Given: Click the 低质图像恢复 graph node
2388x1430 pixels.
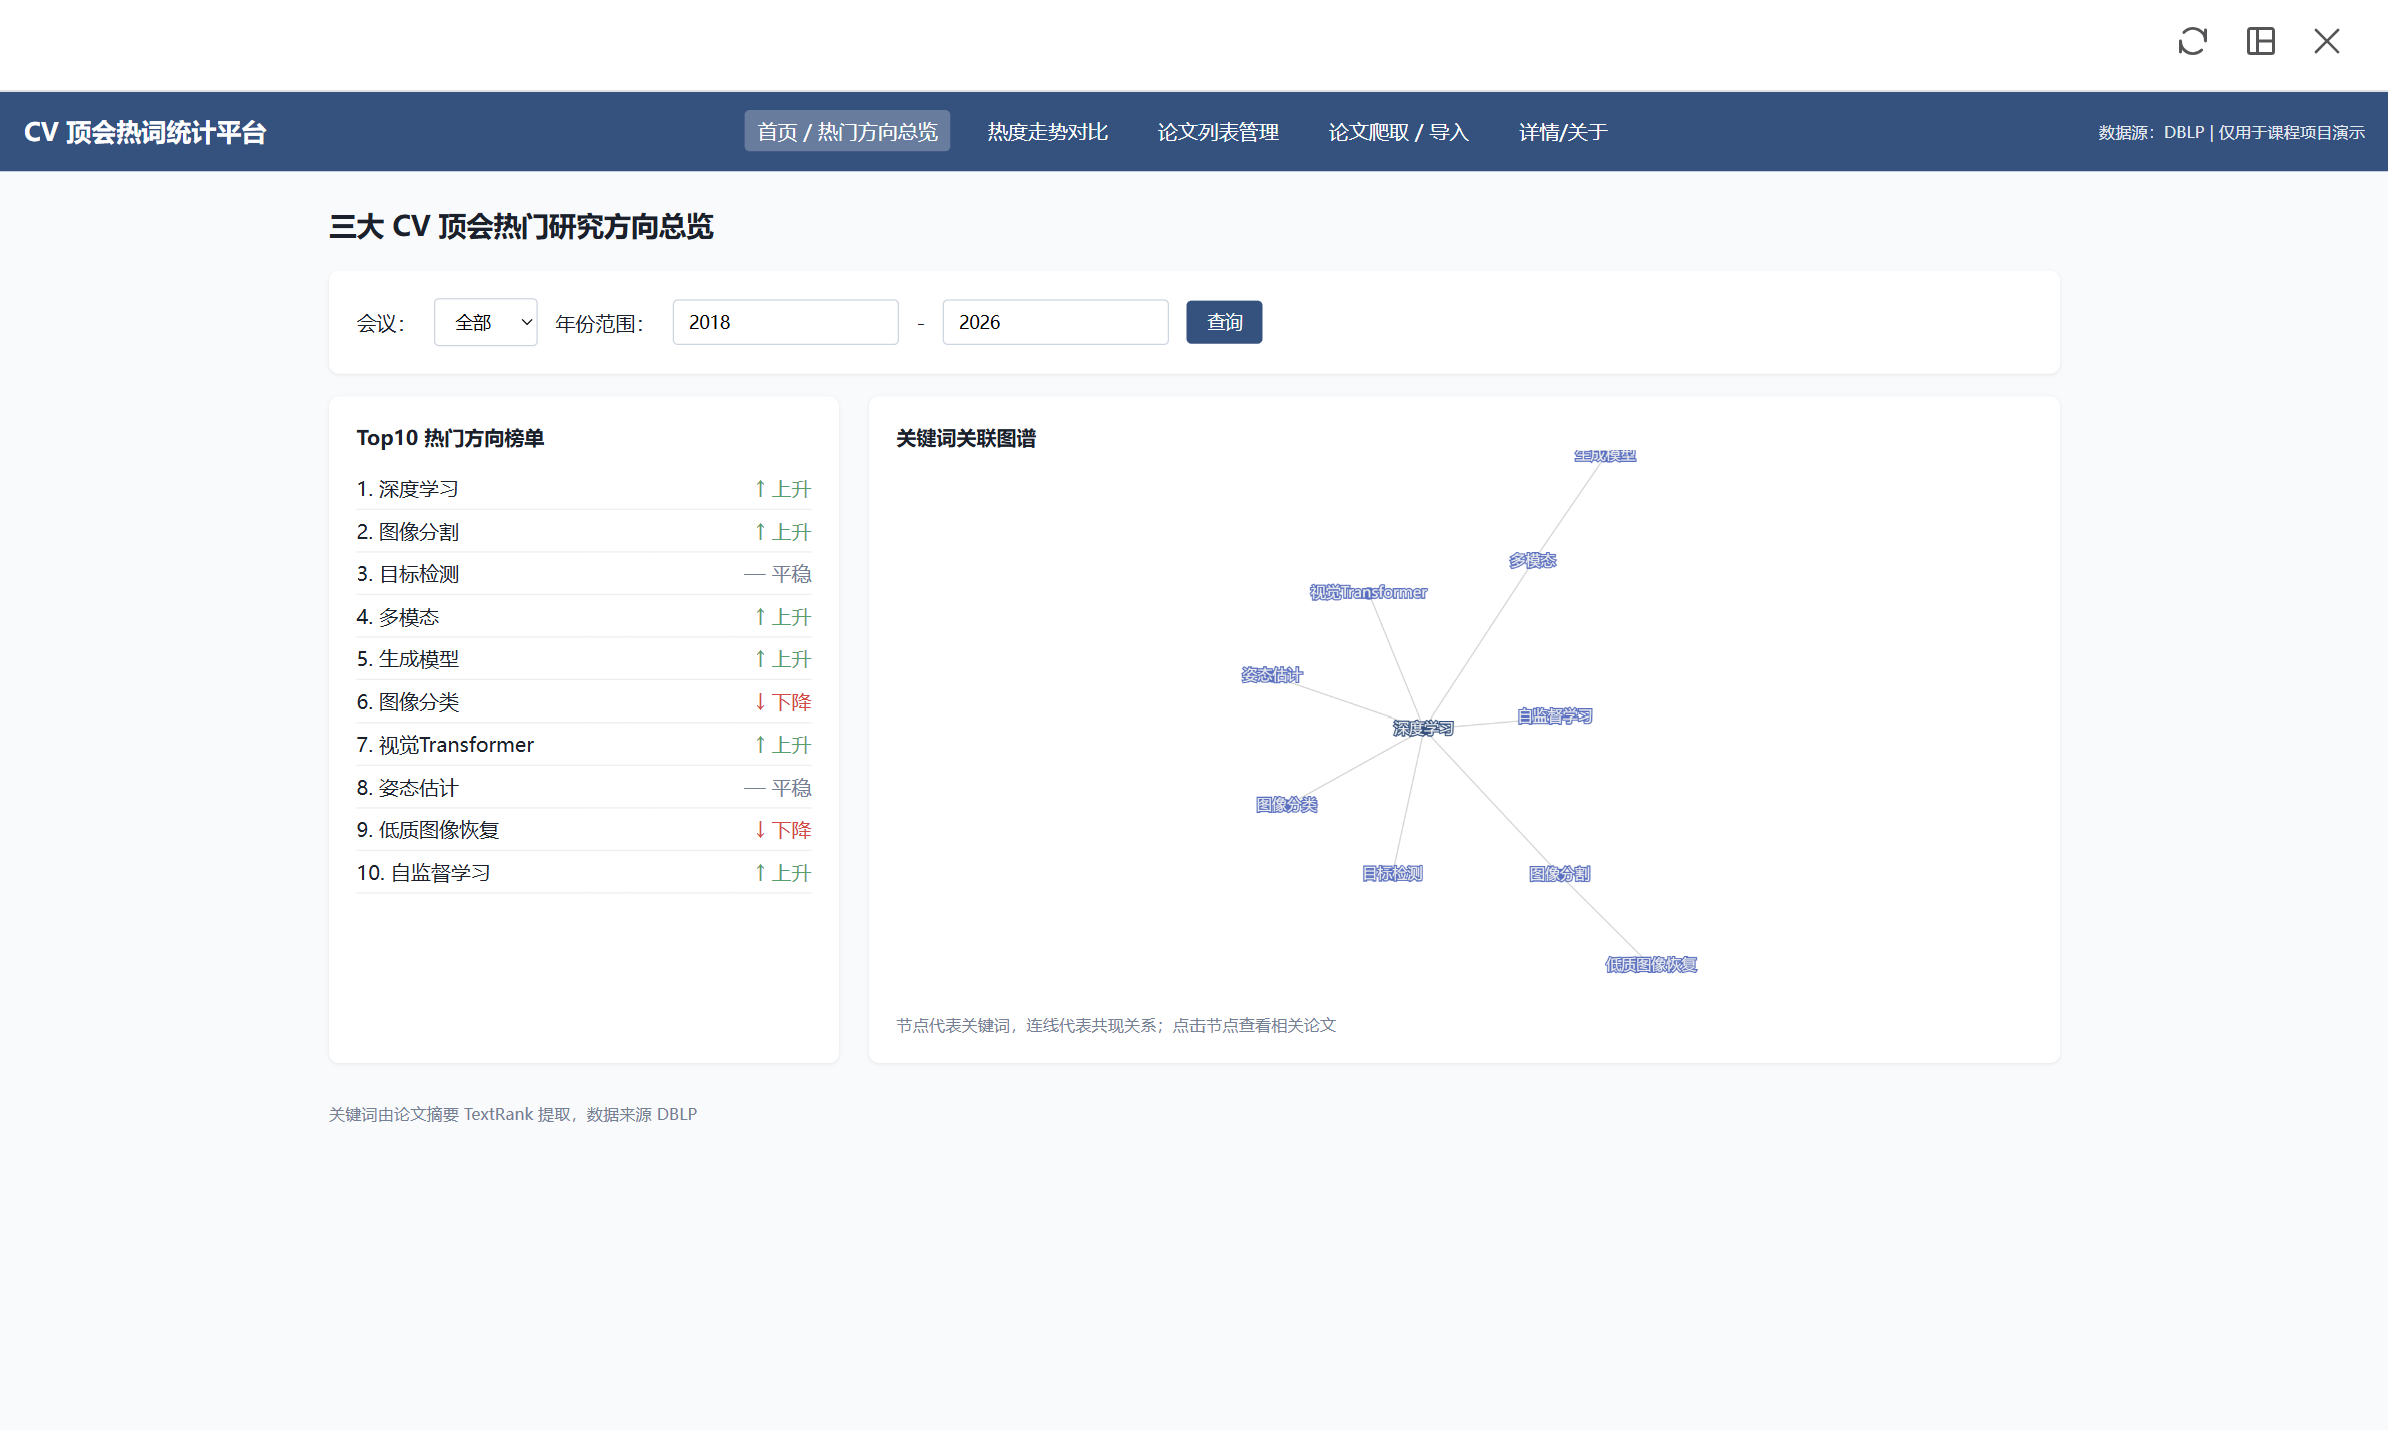Looking at the screenshot, I should (x=1651, y=965).
